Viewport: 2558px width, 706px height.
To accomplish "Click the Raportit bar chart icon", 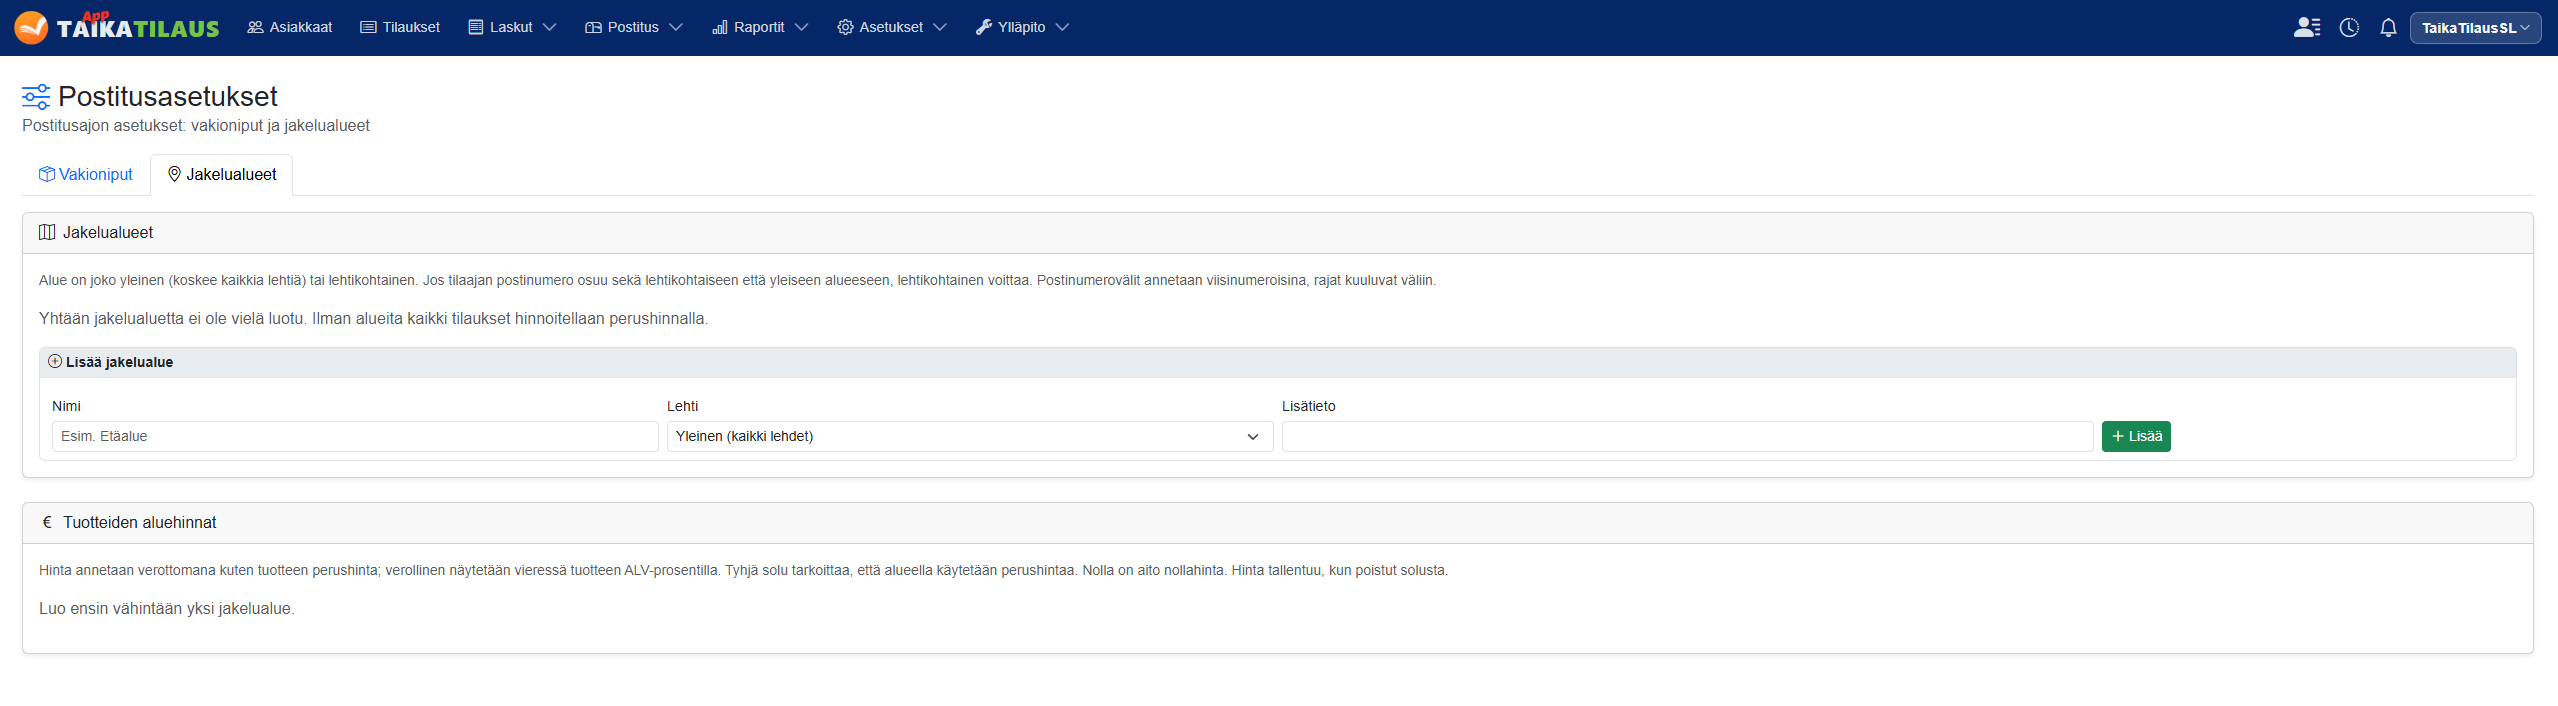I will 720,27.
